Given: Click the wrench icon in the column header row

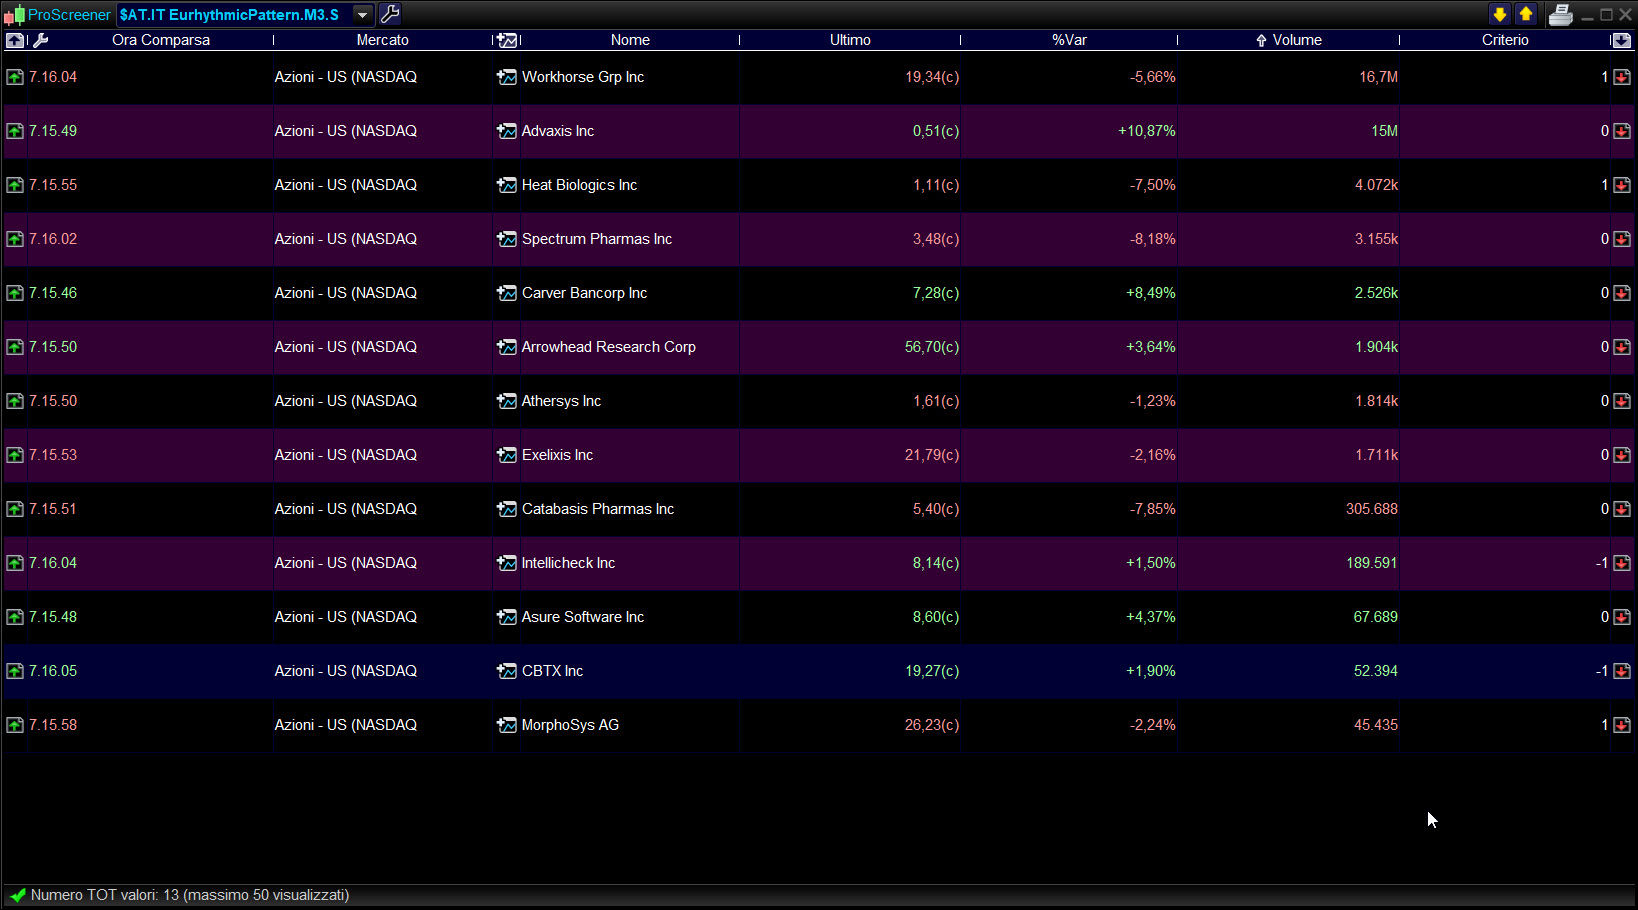Looking at the screenshot, I should point(41,40).
